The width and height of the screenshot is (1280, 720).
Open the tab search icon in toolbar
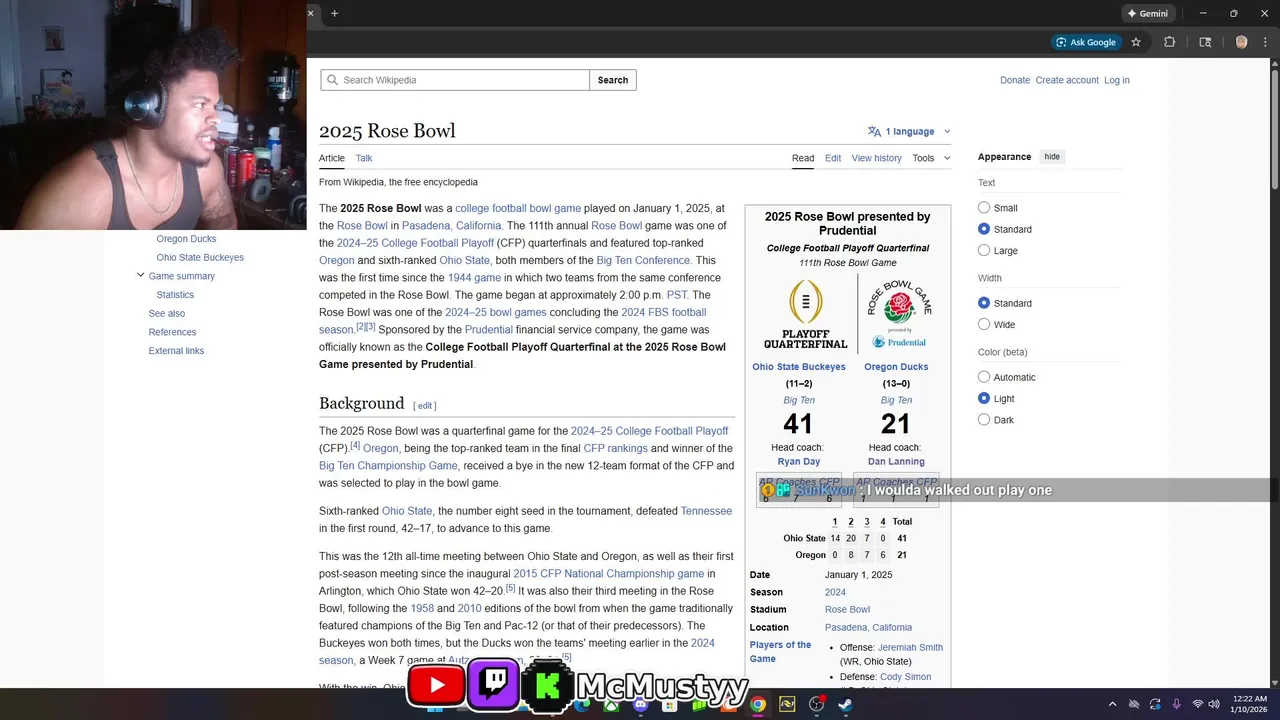(x=1205, y=42)
